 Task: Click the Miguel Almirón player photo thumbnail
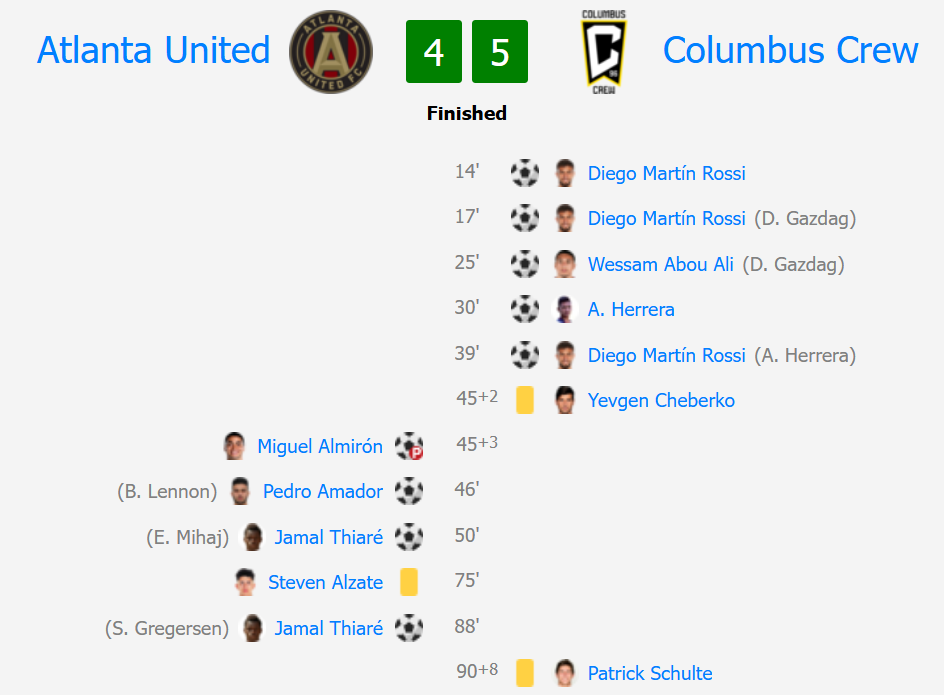(234, 446)
